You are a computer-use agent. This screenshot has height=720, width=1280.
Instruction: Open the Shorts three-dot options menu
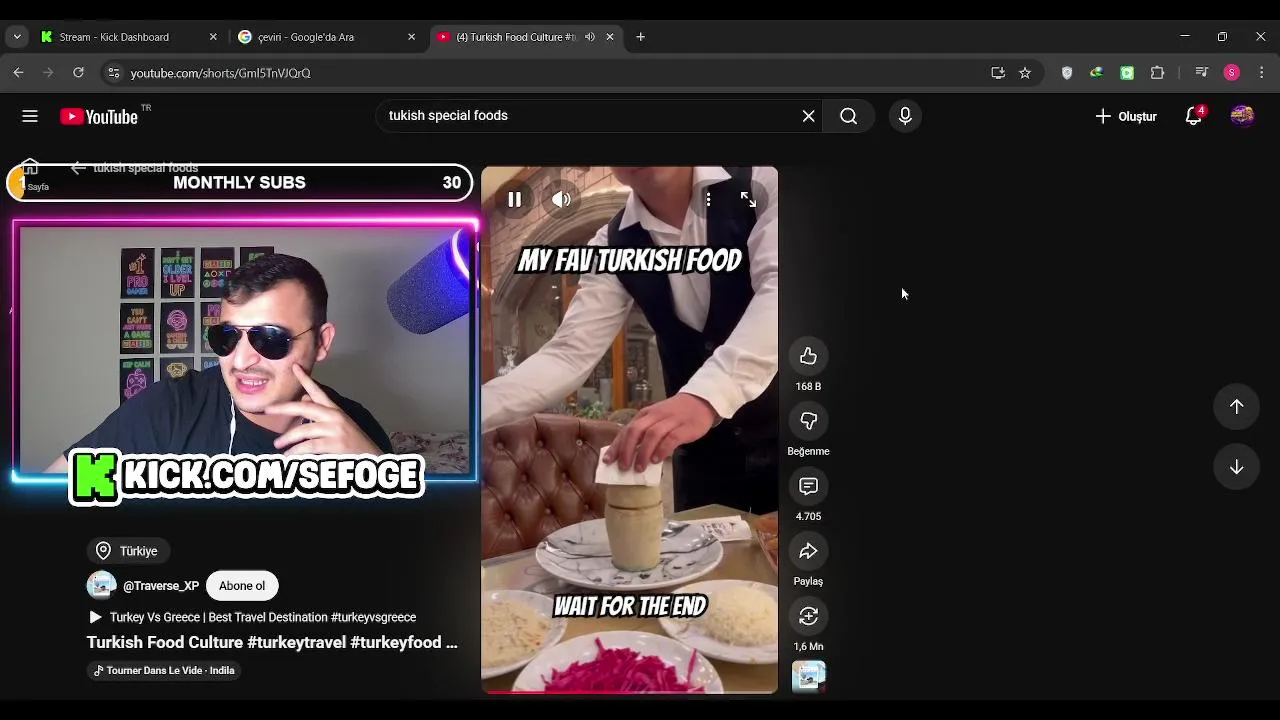[708, 199]
